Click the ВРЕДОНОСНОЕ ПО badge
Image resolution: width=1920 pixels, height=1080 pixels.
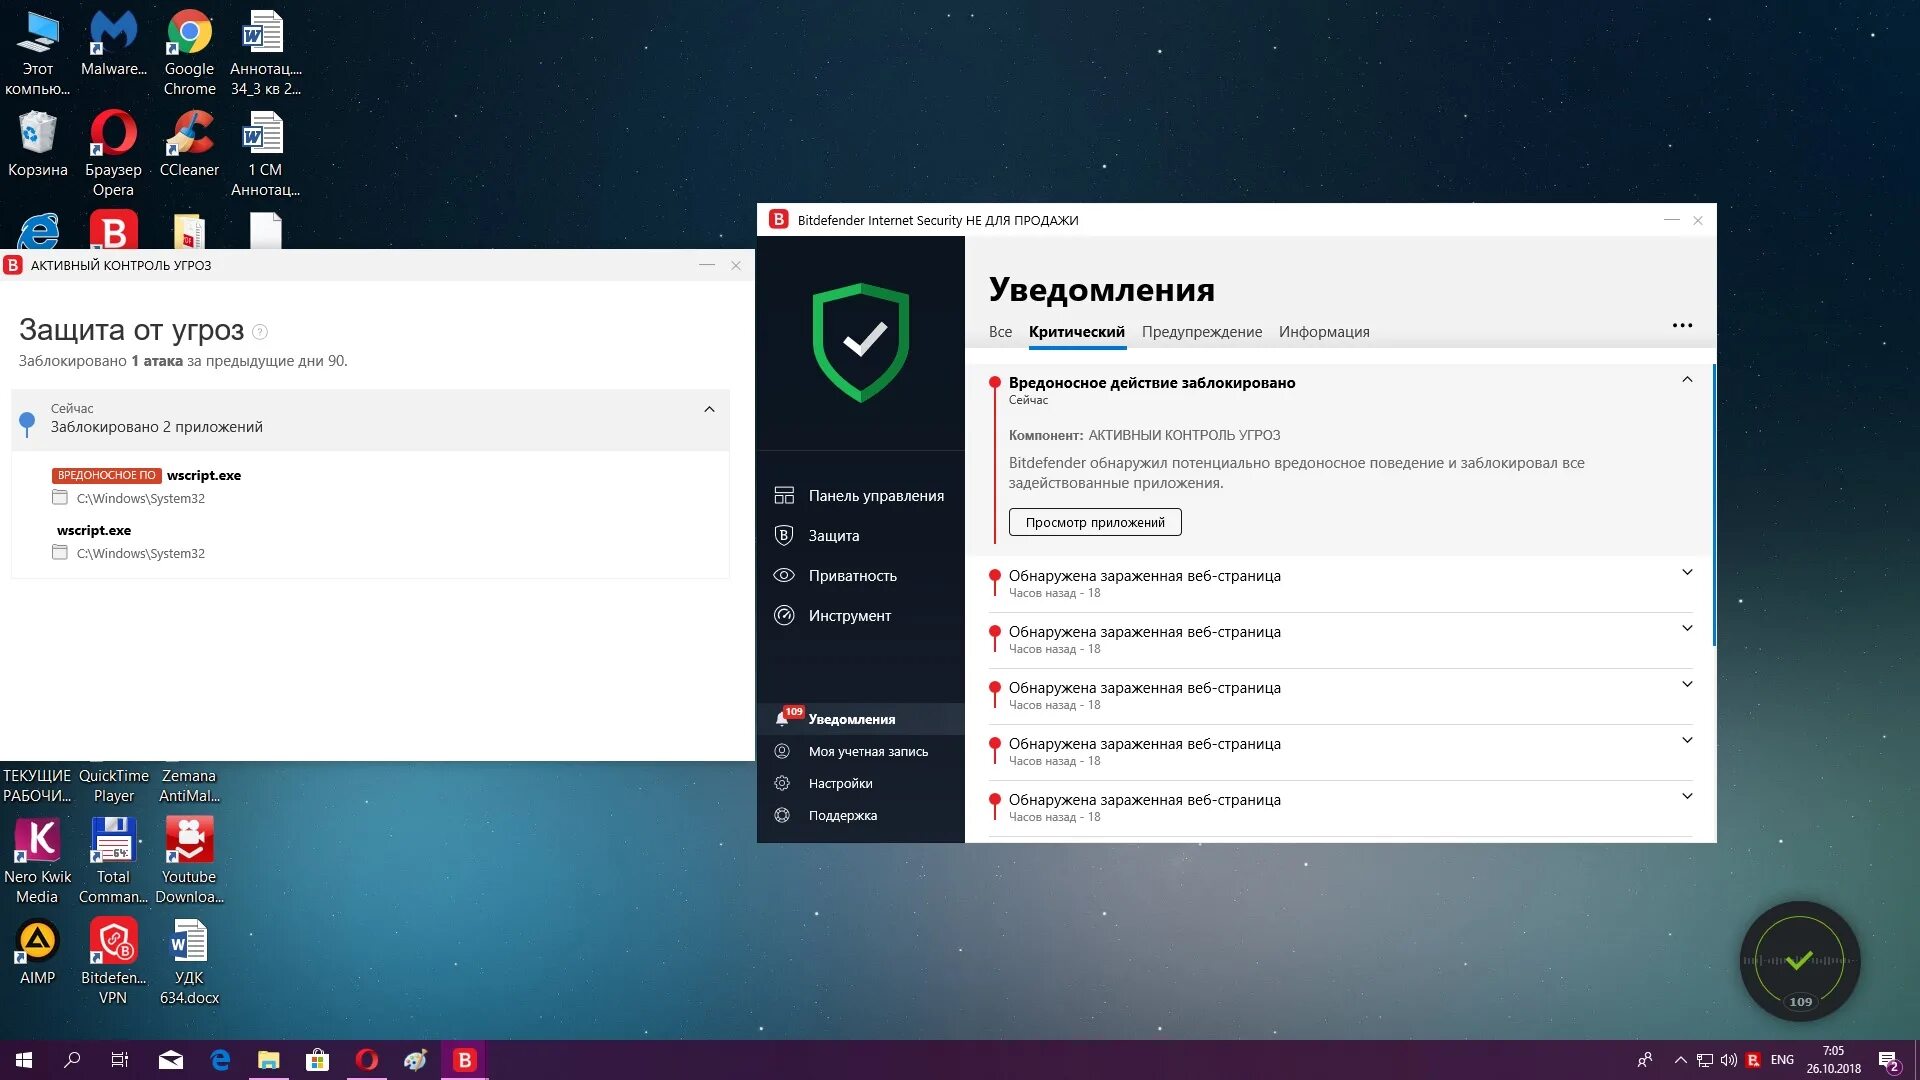(x=107, y=476)
